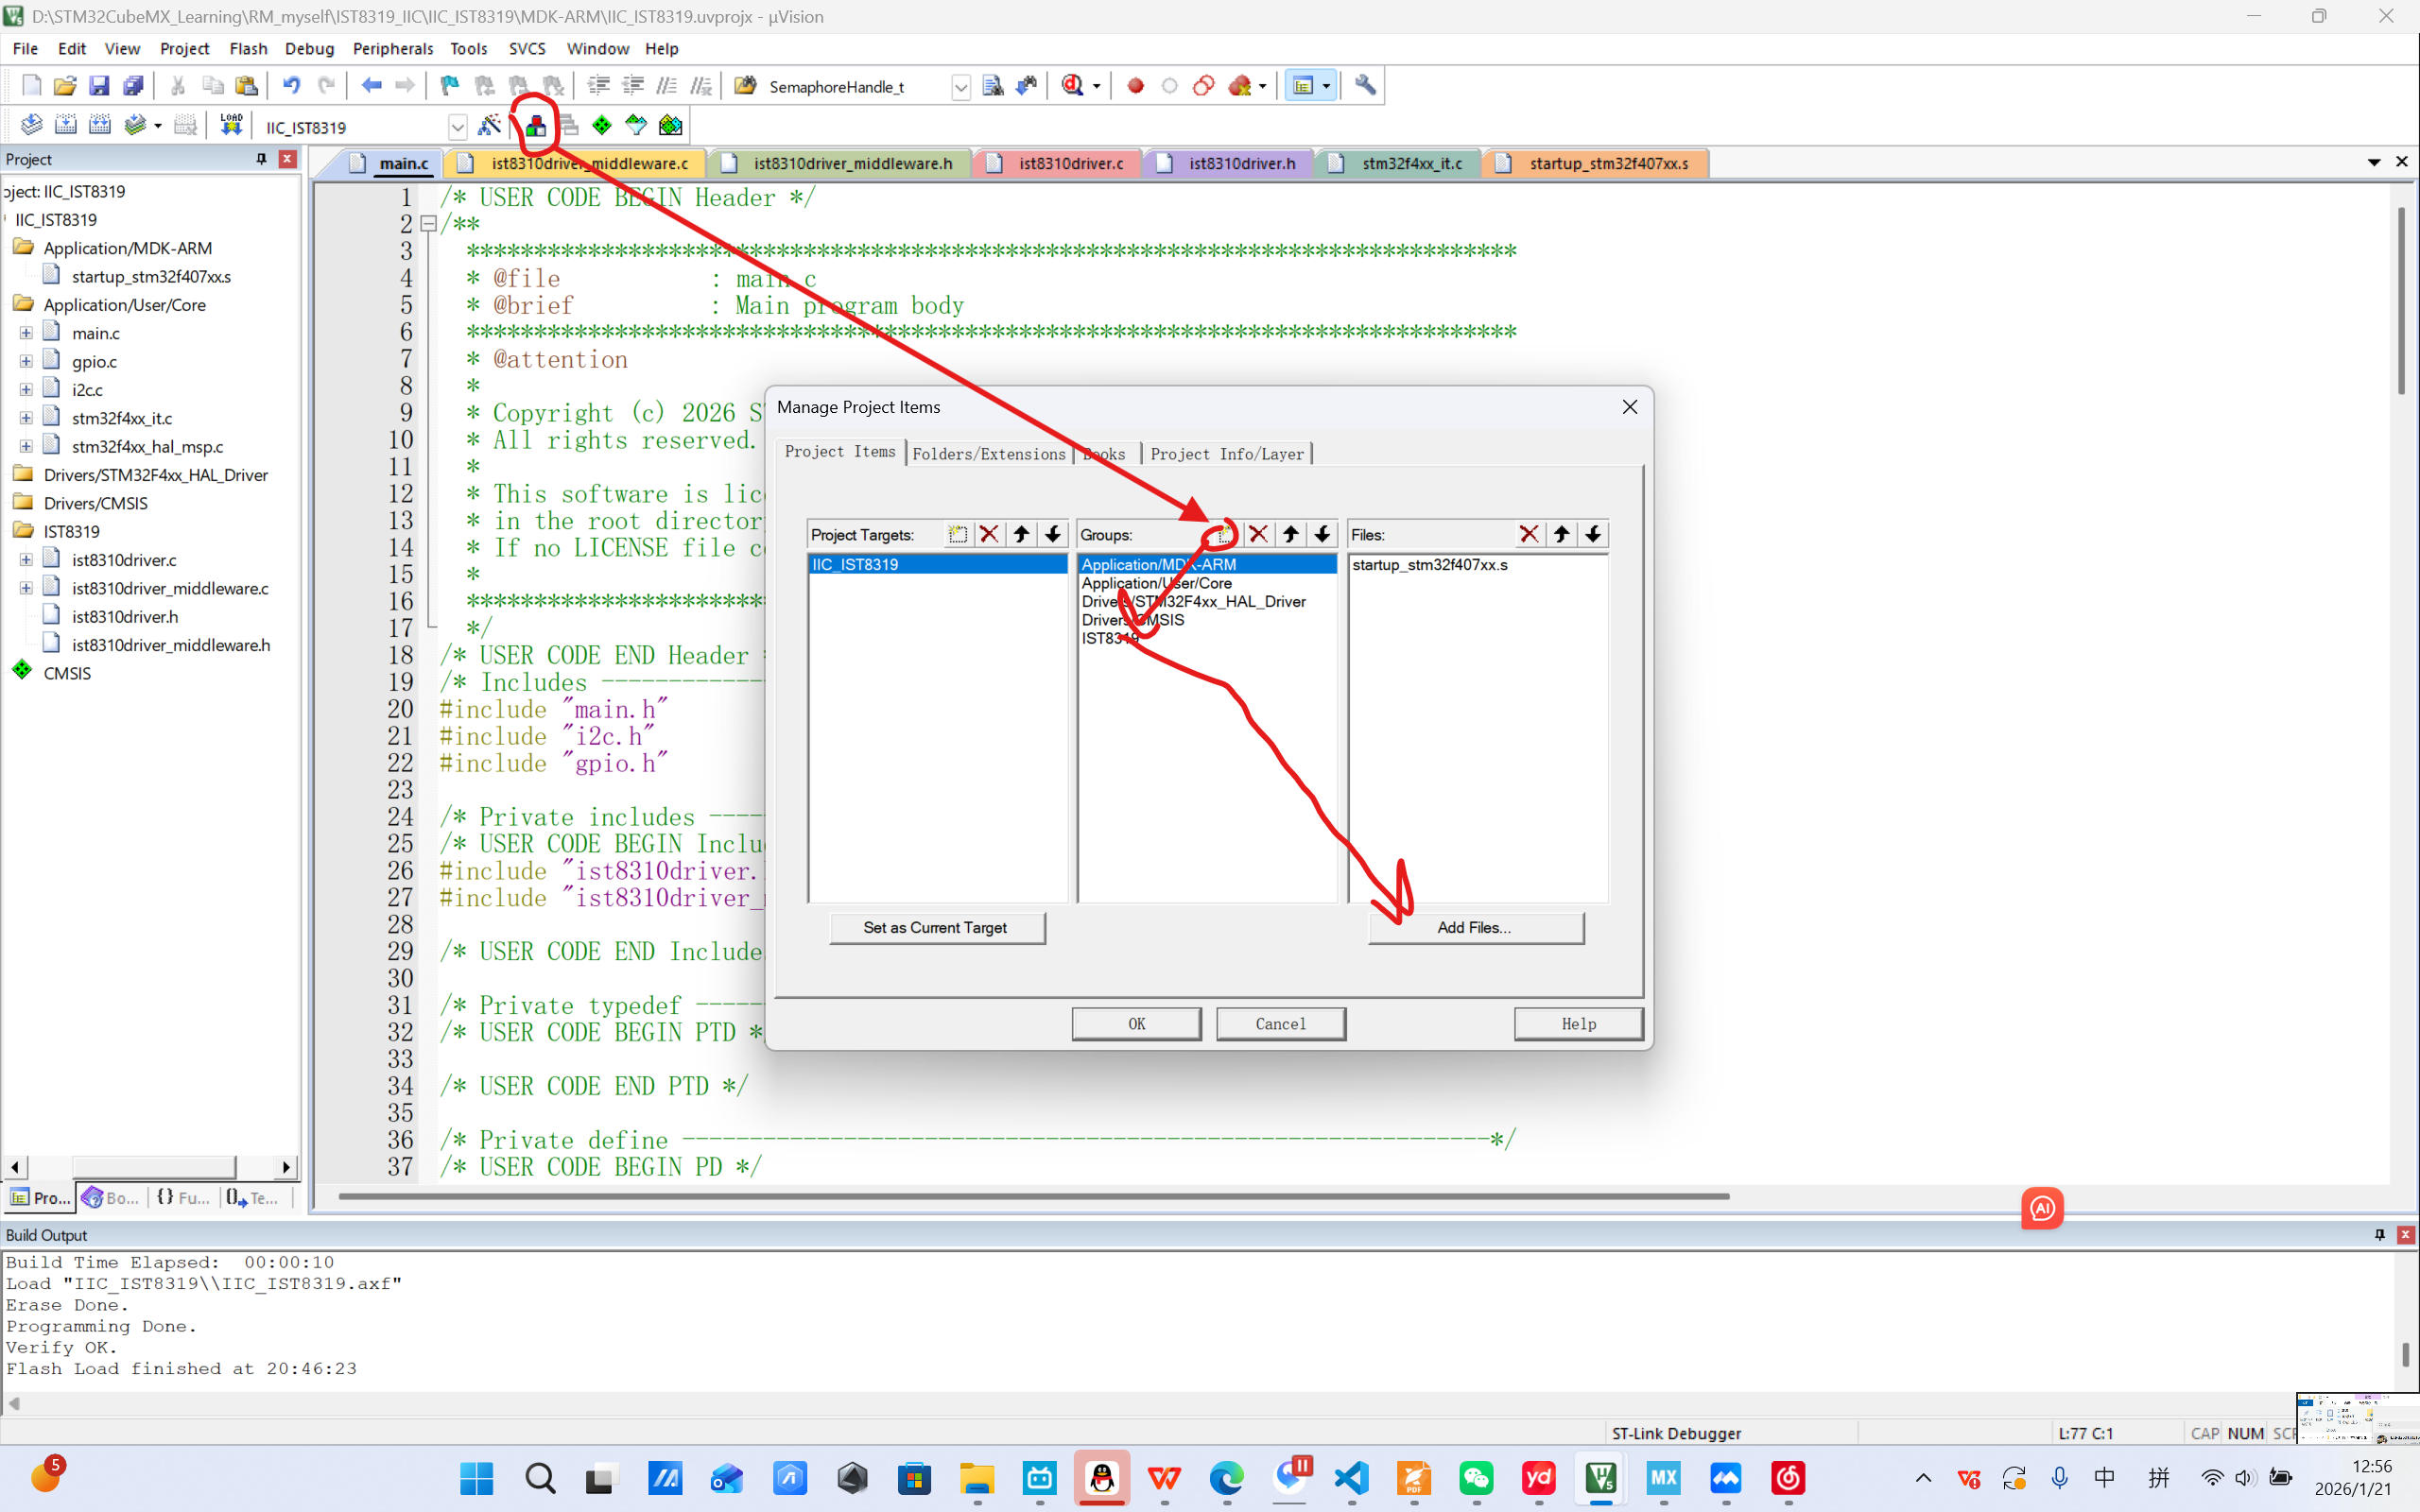Click the New Group icon in Groups
Viewport: 2420px width, 1512px height.
tap(1225, 534)
